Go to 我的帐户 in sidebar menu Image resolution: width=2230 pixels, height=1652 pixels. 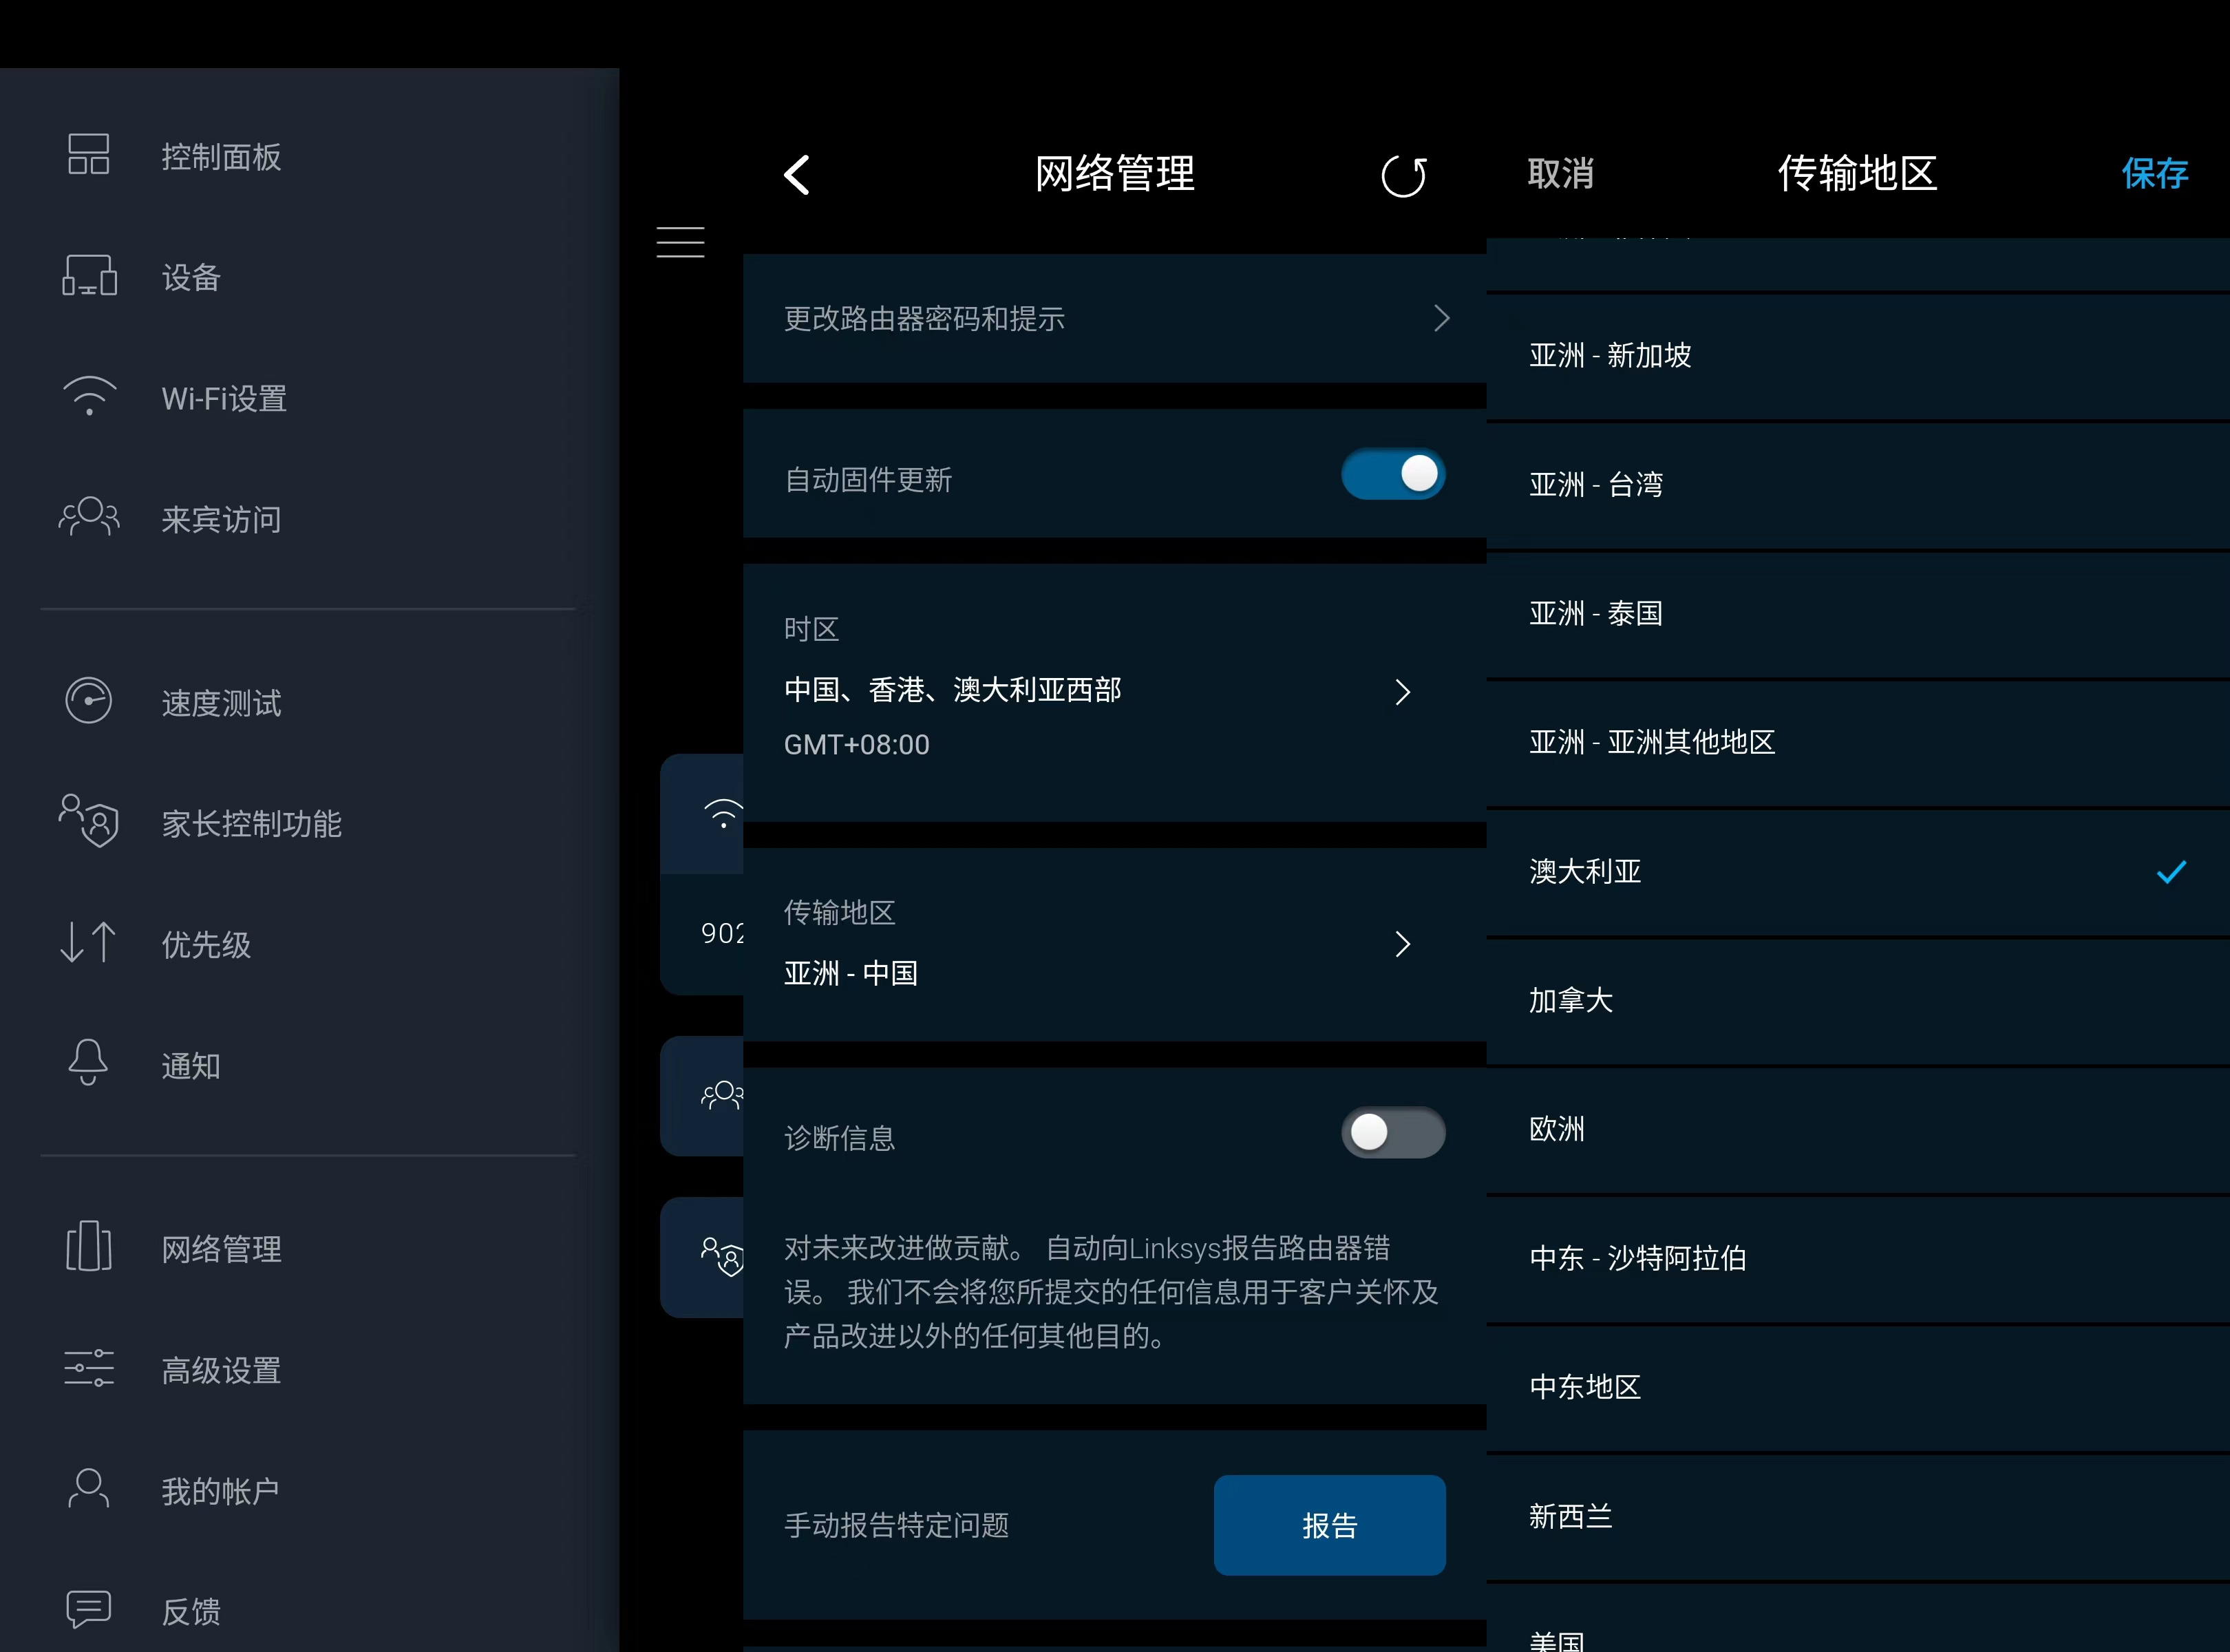[x=219, y=1491]
